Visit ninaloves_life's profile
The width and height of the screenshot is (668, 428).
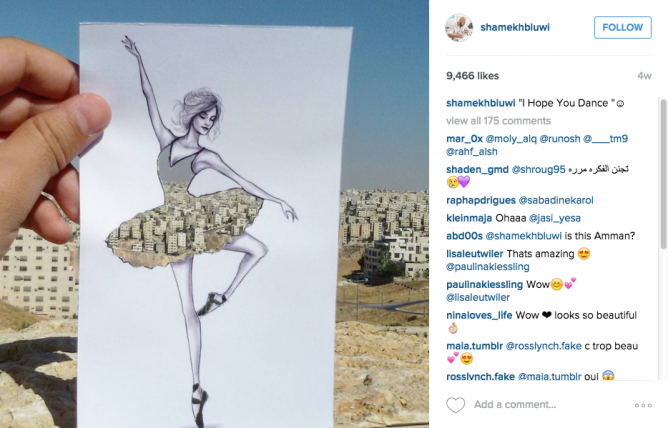pyautogui.click(x=479, y=315)
